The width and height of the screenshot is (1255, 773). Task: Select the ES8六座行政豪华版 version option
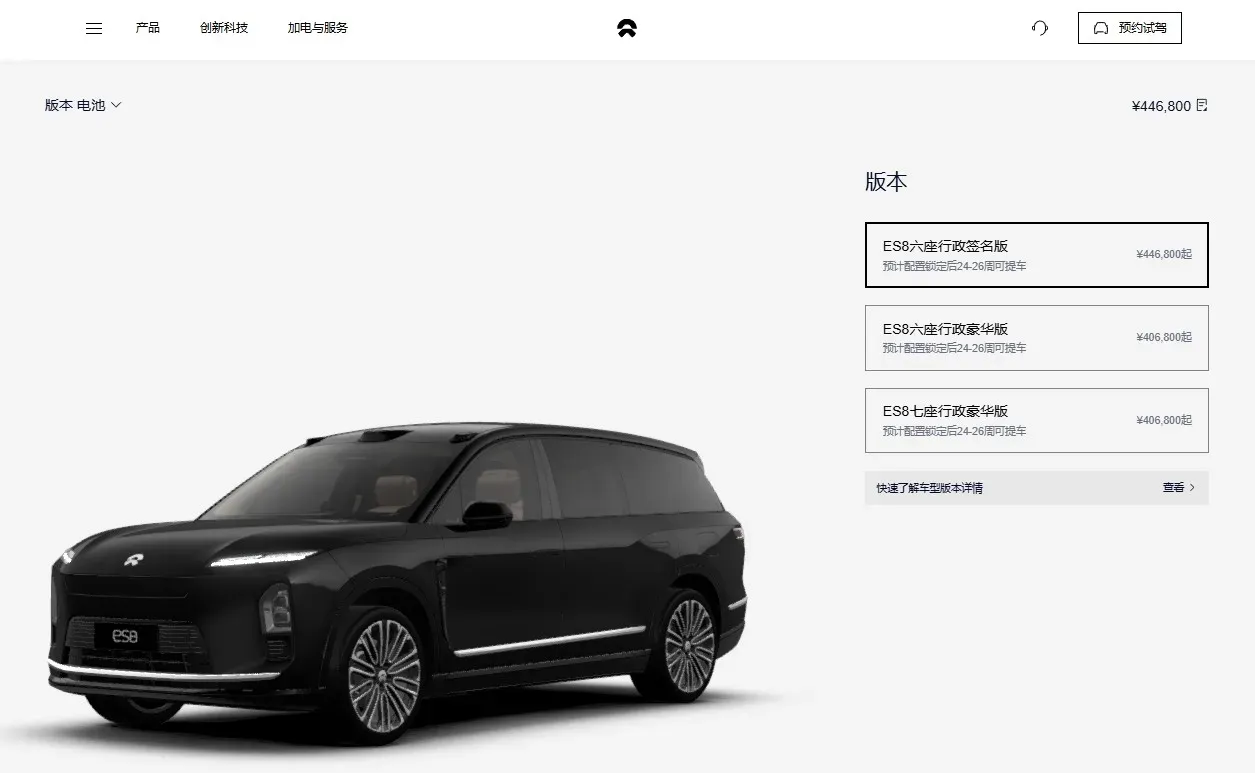pos(1036,338)
